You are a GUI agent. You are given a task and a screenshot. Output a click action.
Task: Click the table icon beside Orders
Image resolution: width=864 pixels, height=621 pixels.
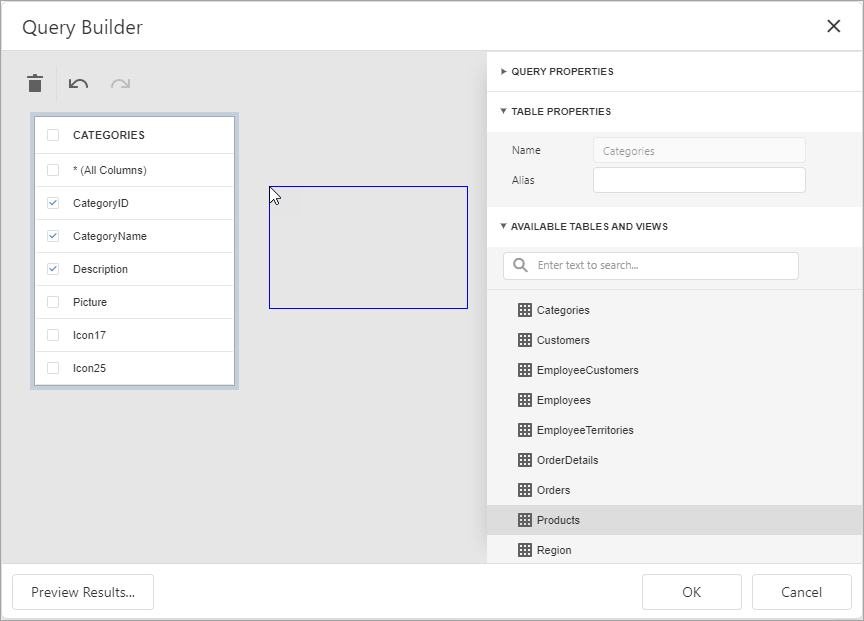tap(524, 490)
